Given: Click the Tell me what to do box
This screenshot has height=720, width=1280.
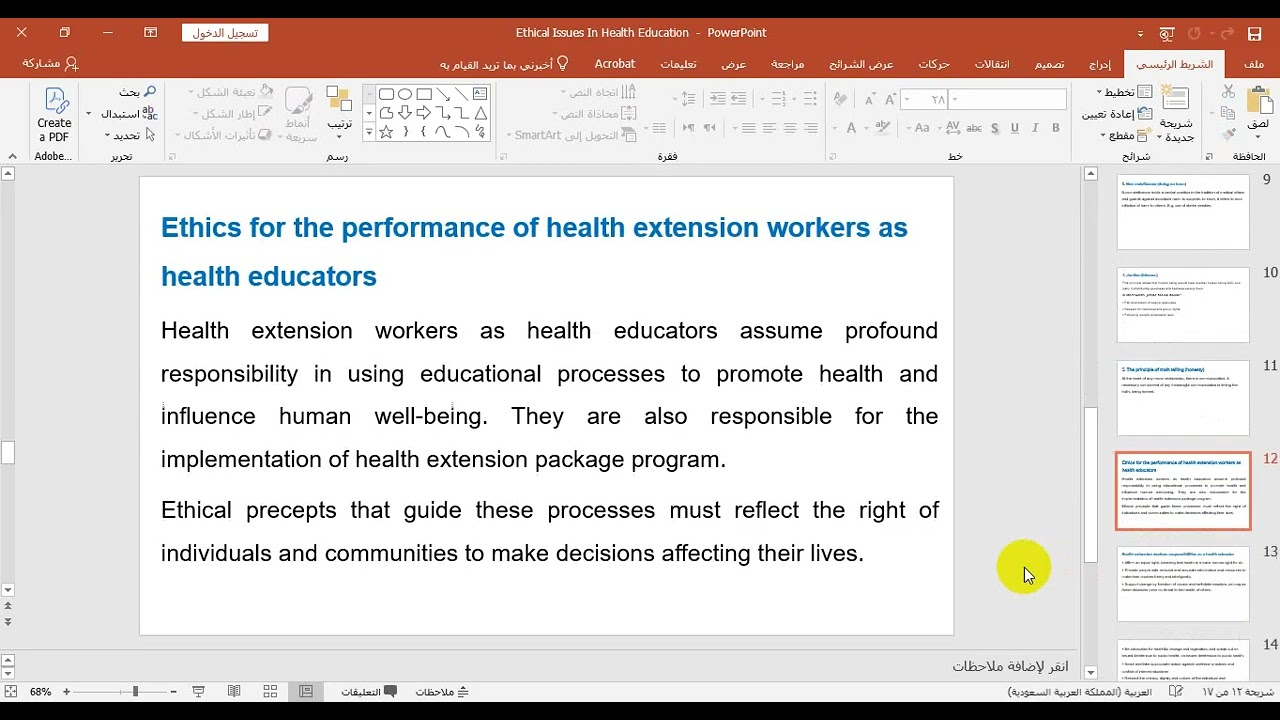Looking at the screenshot, I should pos(505,64).
